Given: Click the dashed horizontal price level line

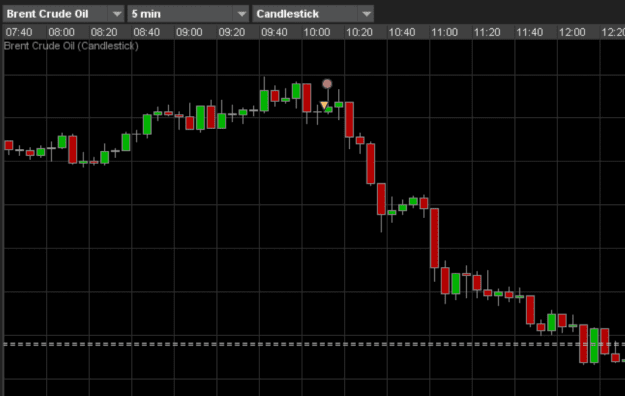Looking at the screenshot, I should coord(314,344).
